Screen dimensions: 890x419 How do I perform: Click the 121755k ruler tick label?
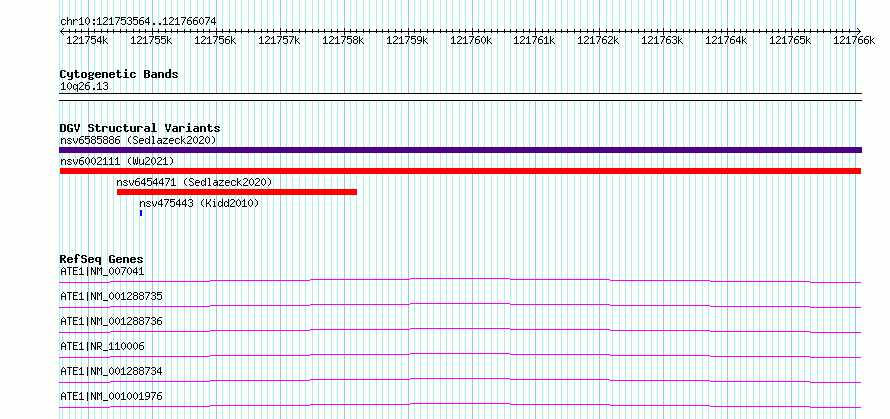[x=151, y=40]
